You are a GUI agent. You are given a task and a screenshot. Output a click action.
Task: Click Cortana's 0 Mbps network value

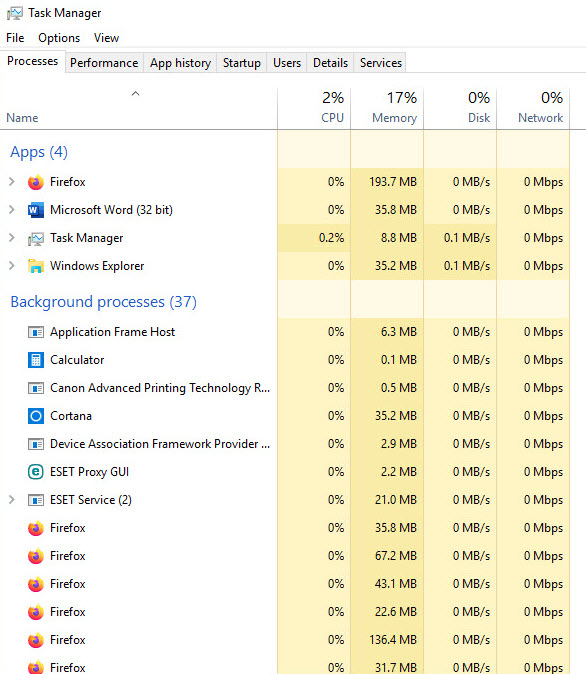coord(543,416)
